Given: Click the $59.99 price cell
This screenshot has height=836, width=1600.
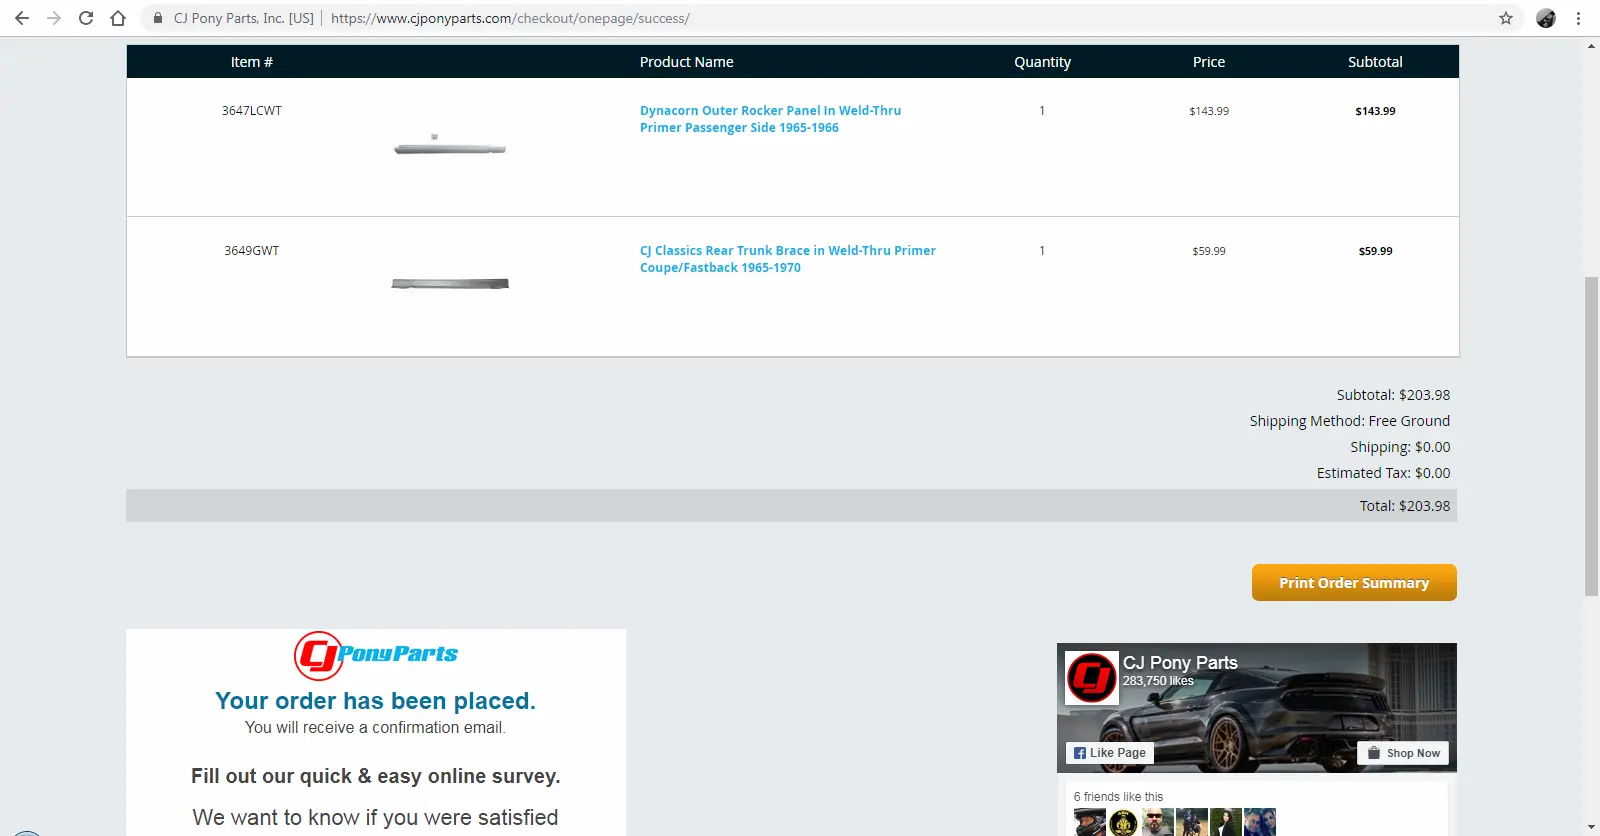Looking at the screenshot, I should [x=1209, y=251].
